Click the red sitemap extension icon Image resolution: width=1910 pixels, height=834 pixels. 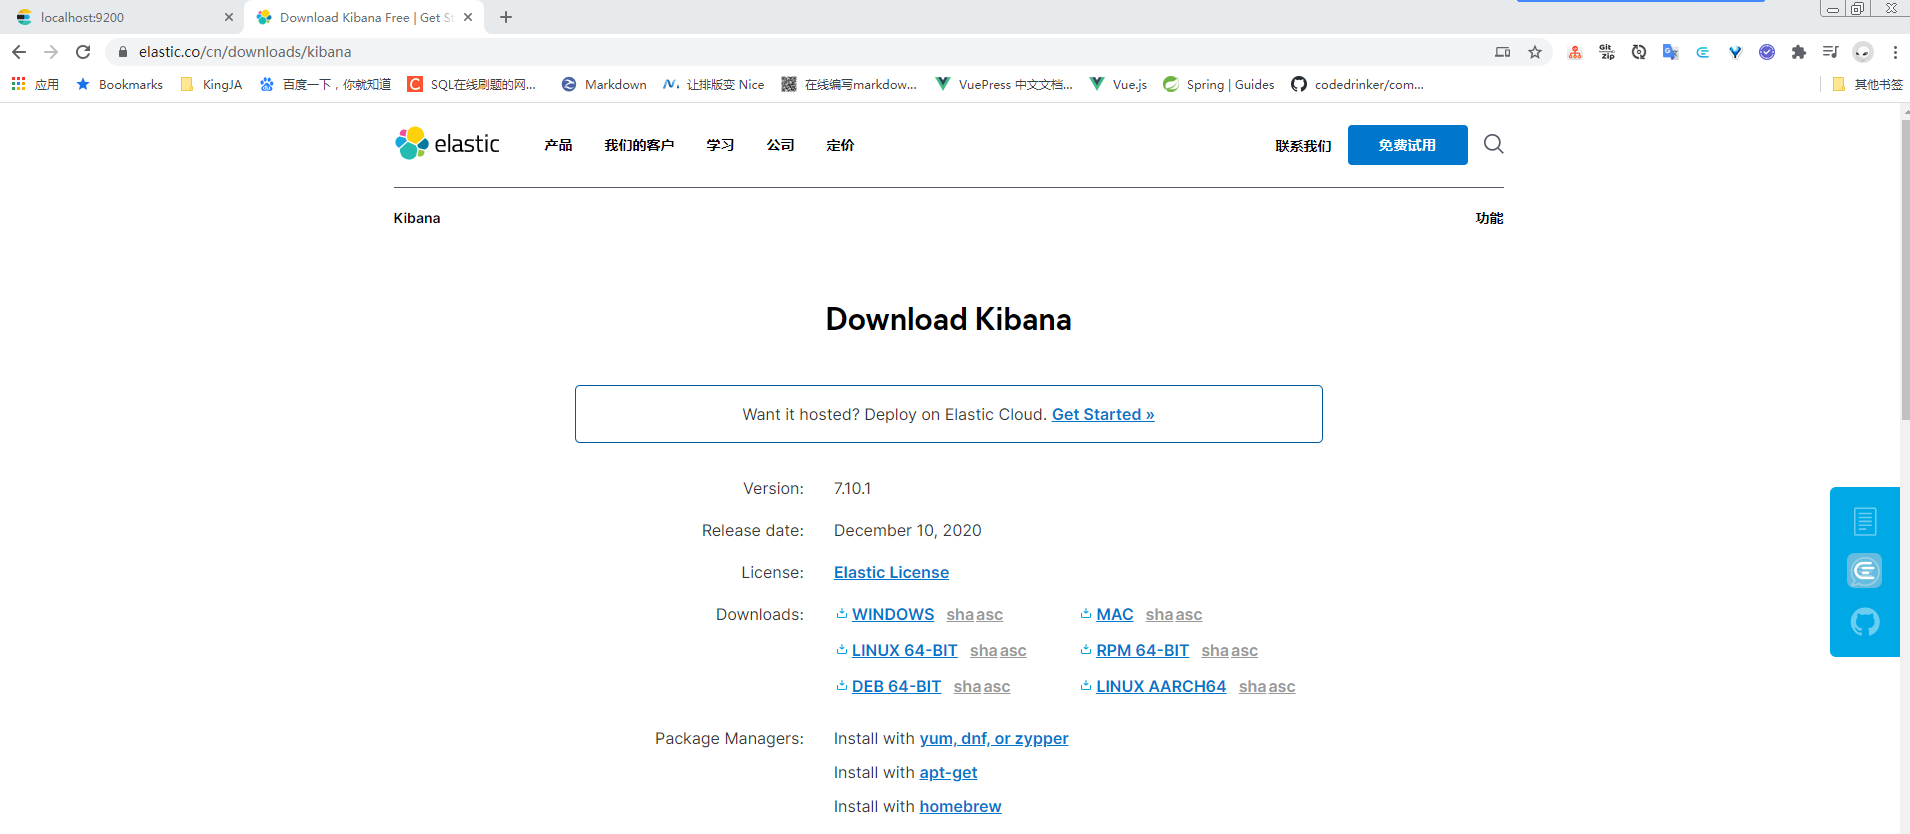pos(1575,52)
